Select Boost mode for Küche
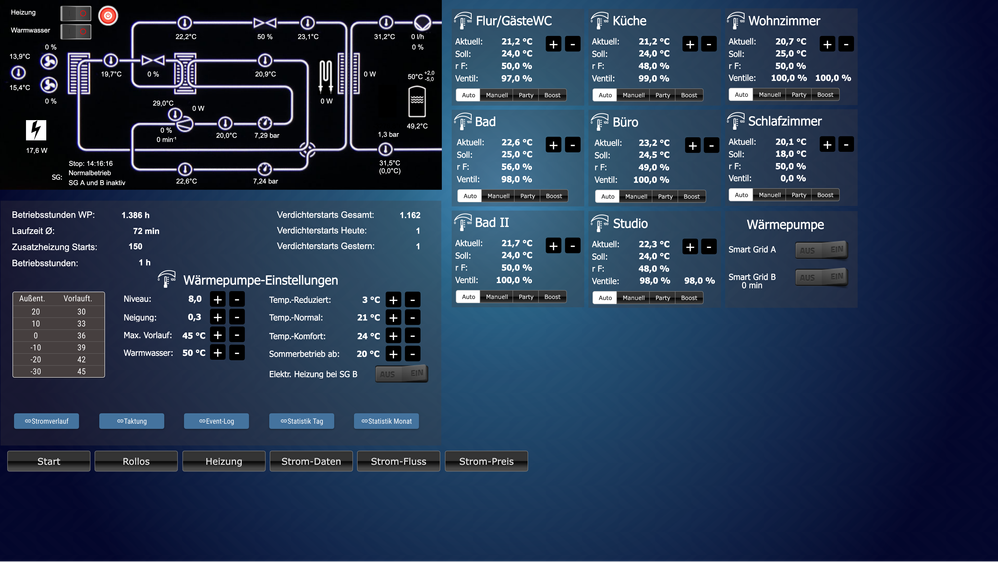 tap(689, 95)
